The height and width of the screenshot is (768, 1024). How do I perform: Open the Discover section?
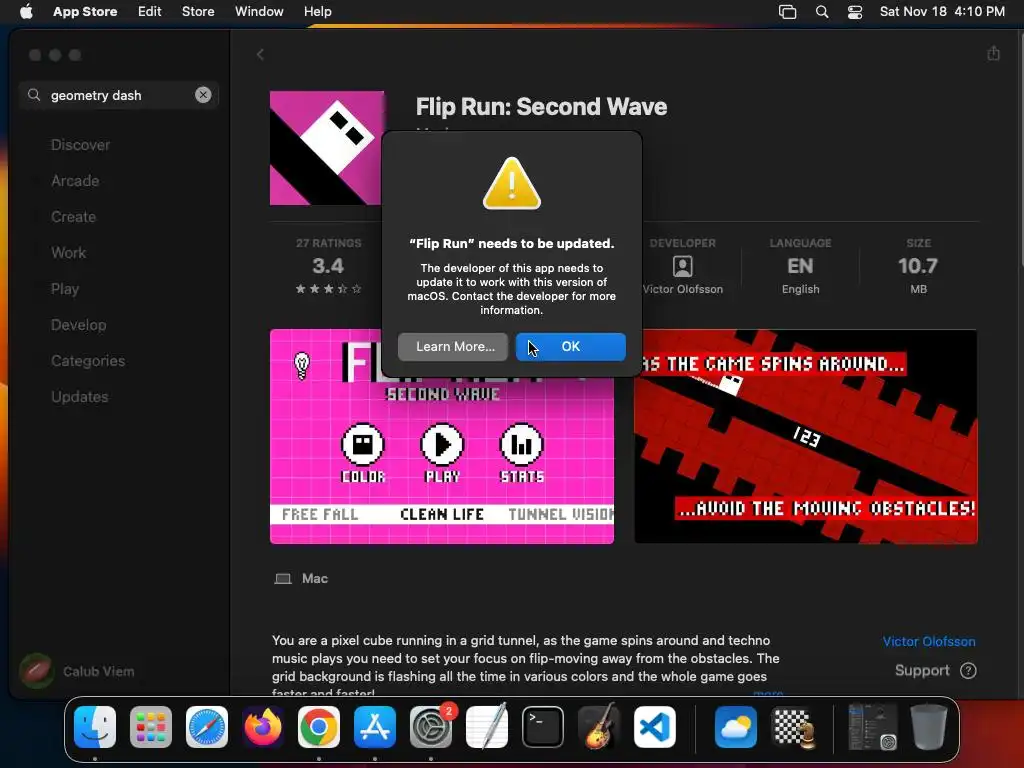coord(80,145)
